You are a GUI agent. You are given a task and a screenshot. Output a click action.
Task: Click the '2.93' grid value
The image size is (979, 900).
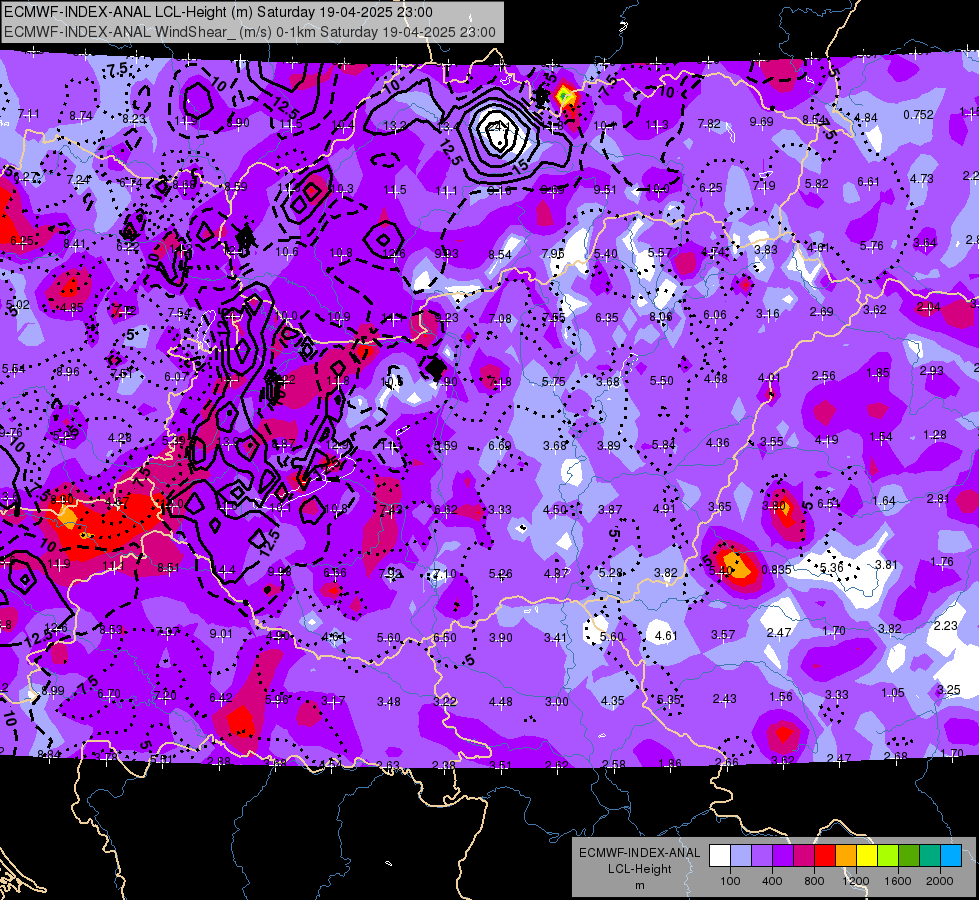click(x=932, y=371)
